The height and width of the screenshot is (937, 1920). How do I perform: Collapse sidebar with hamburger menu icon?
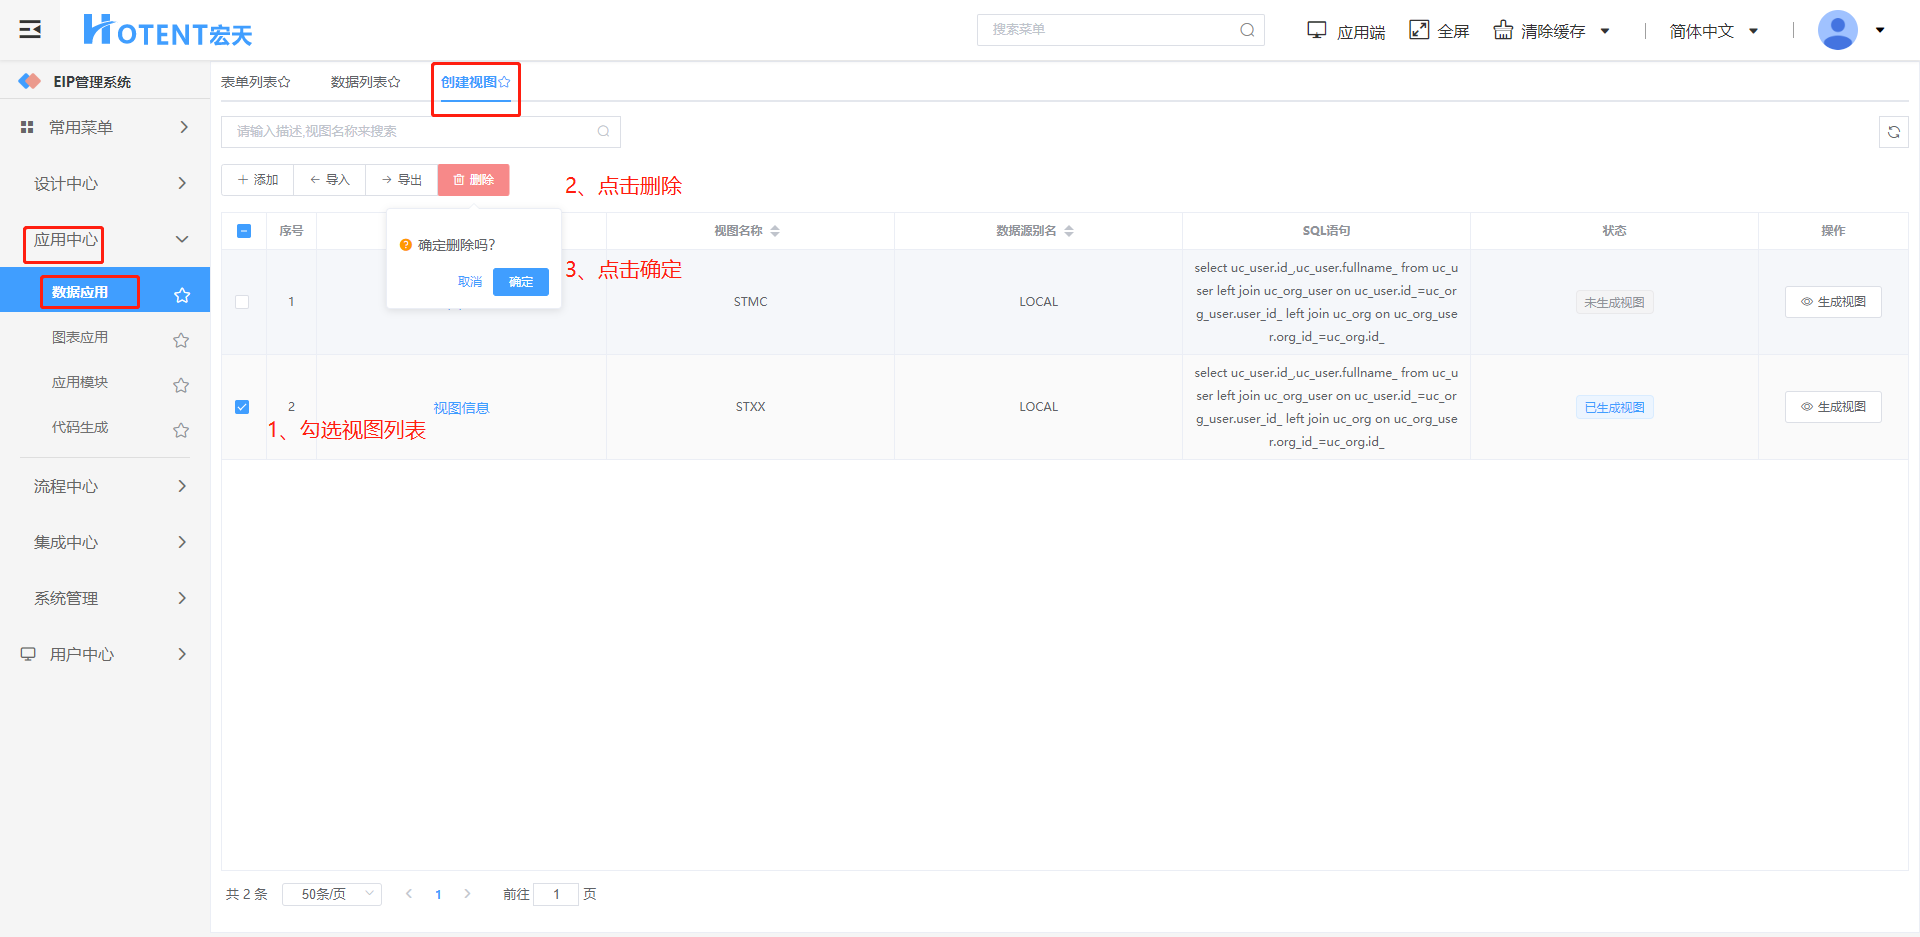pos(30,29)
